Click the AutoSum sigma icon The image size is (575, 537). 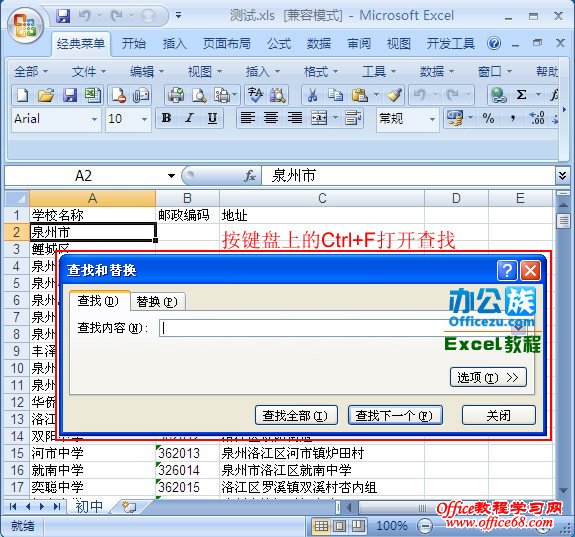(x=521, y=95)
